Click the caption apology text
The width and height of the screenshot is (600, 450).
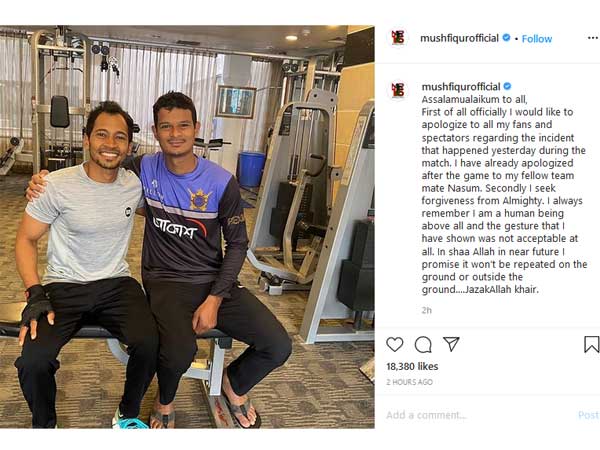click(504, 194)
